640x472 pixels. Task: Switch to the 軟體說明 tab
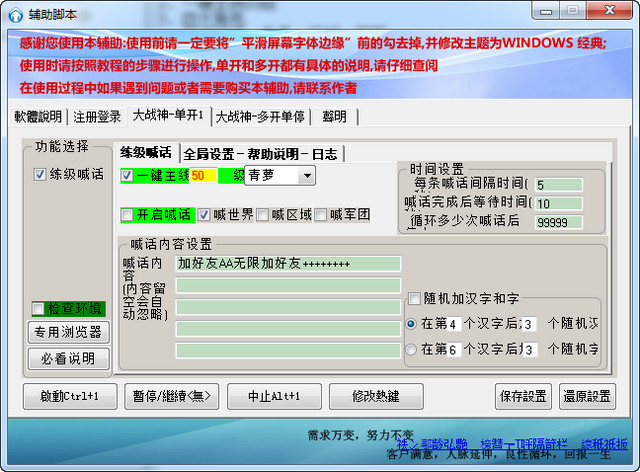point(38,117)
